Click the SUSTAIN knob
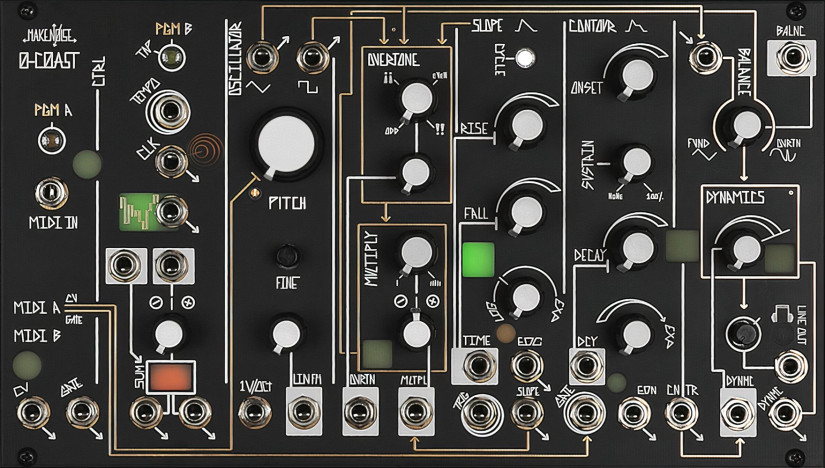The height and width of the screenshot is (468, 825). coord(637,162)
